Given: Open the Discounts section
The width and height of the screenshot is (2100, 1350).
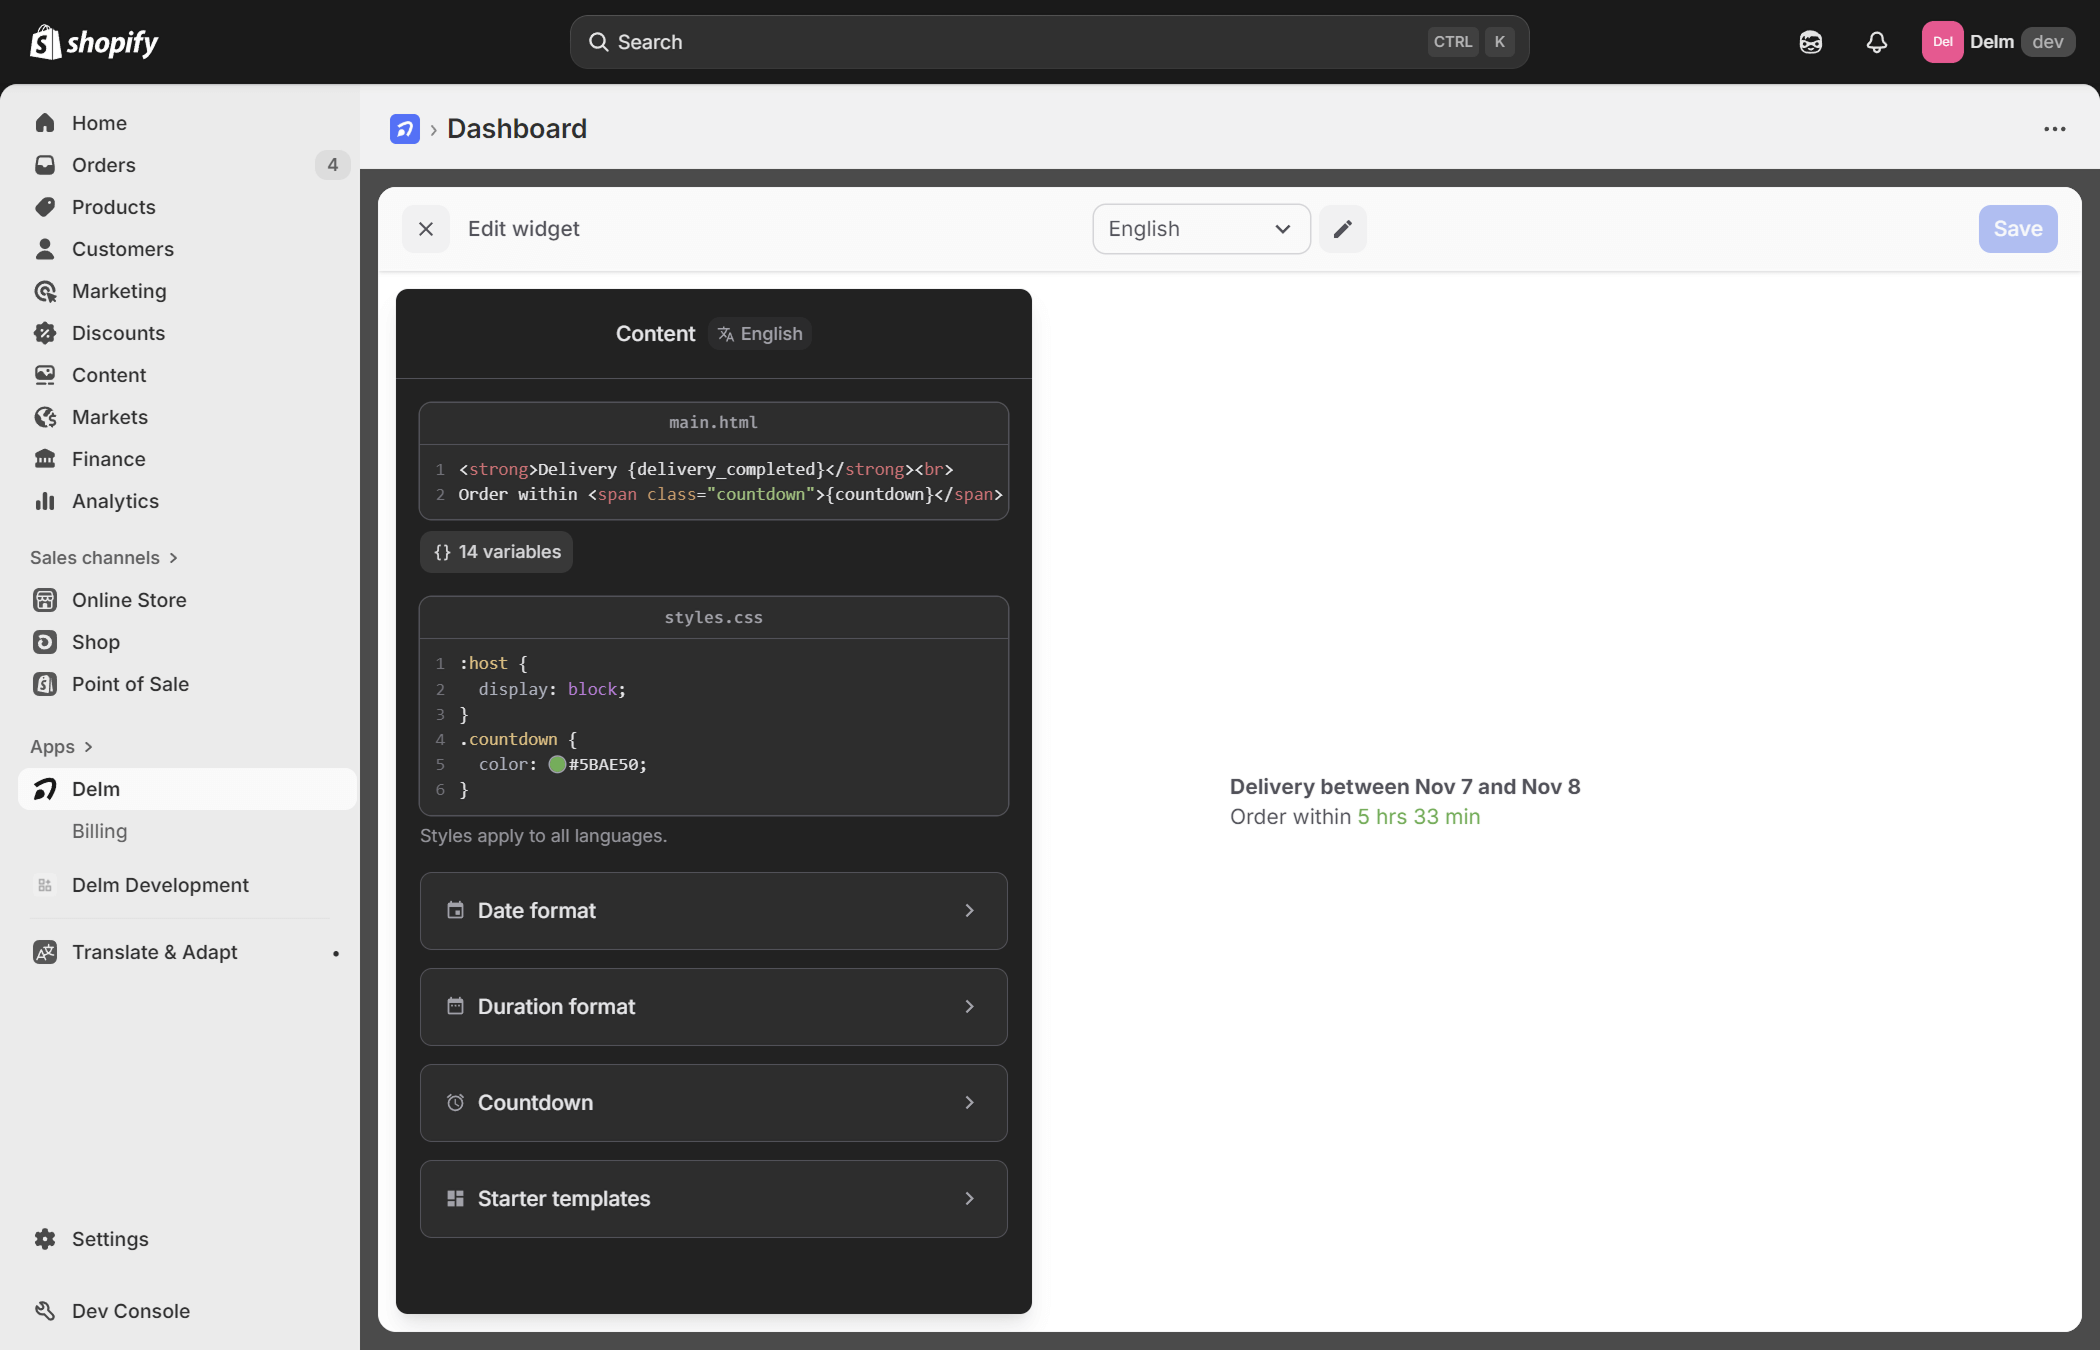Looking at the screenshot, I should (118, 332).
